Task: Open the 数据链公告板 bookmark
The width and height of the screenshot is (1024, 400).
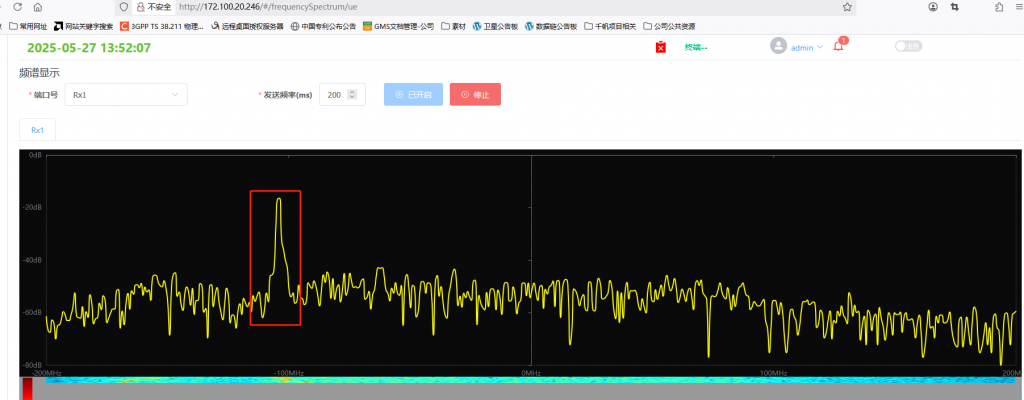Action: tap(551, 27)
